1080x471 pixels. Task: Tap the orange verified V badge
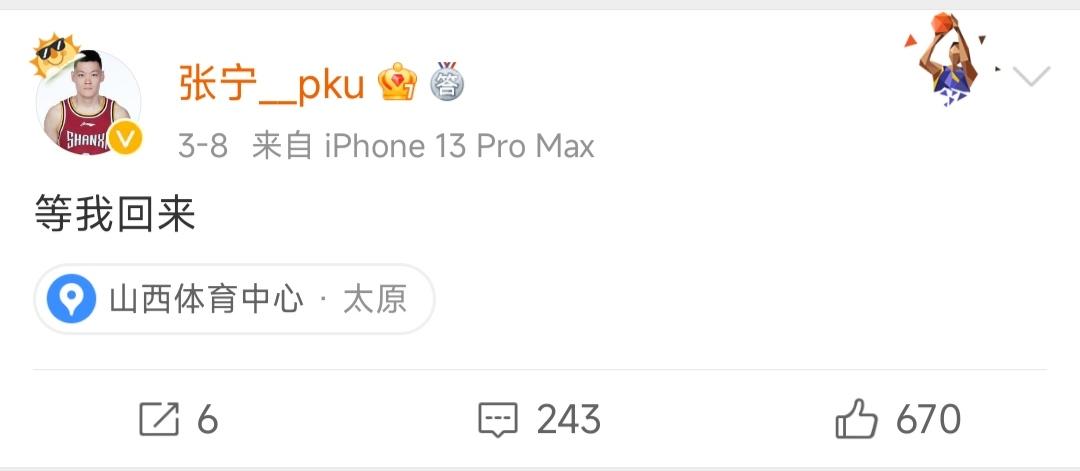(x=125, y=138)
